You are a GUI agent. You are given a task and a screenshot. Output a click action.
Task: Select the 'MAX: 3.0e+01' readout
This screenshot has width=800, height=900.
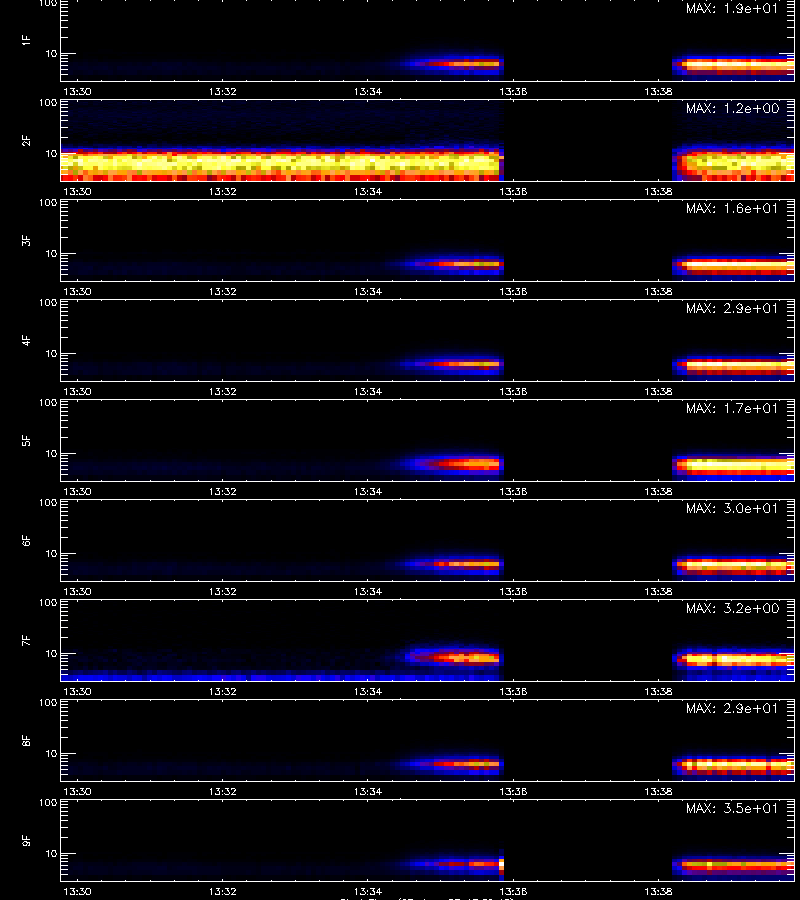[732, 508]
